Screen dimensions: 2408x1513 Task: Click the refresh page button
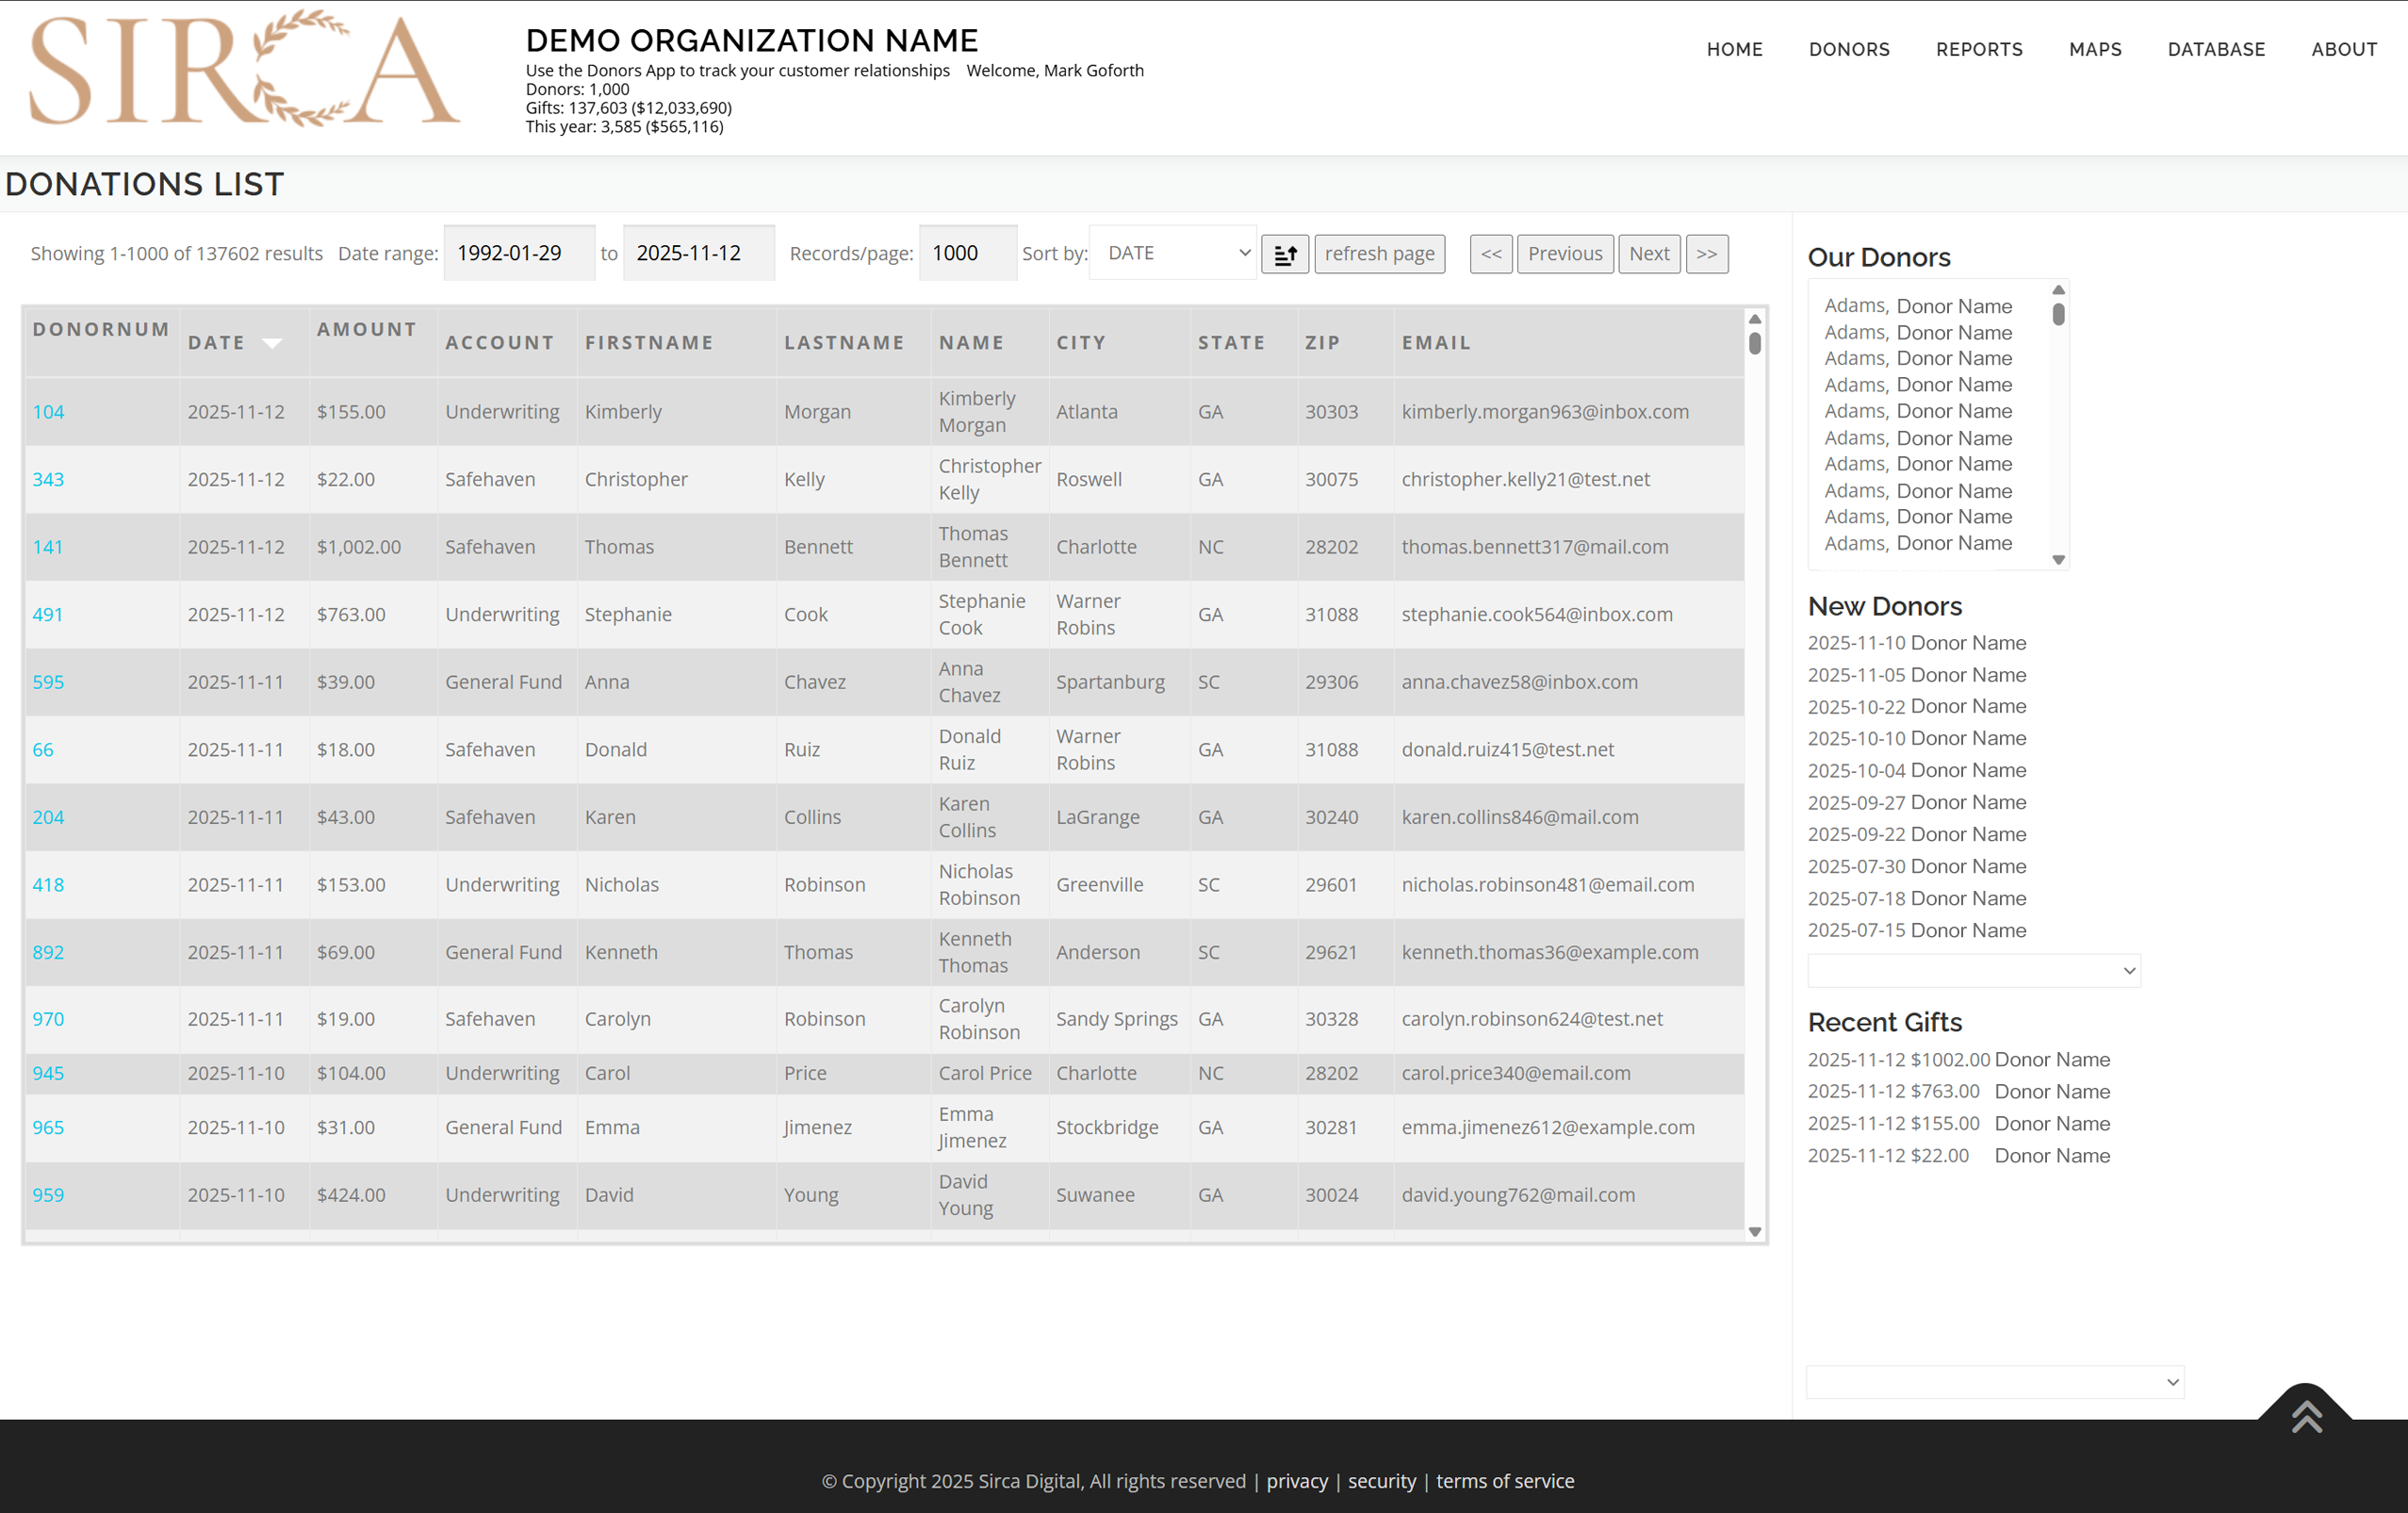click(1379, 254)
